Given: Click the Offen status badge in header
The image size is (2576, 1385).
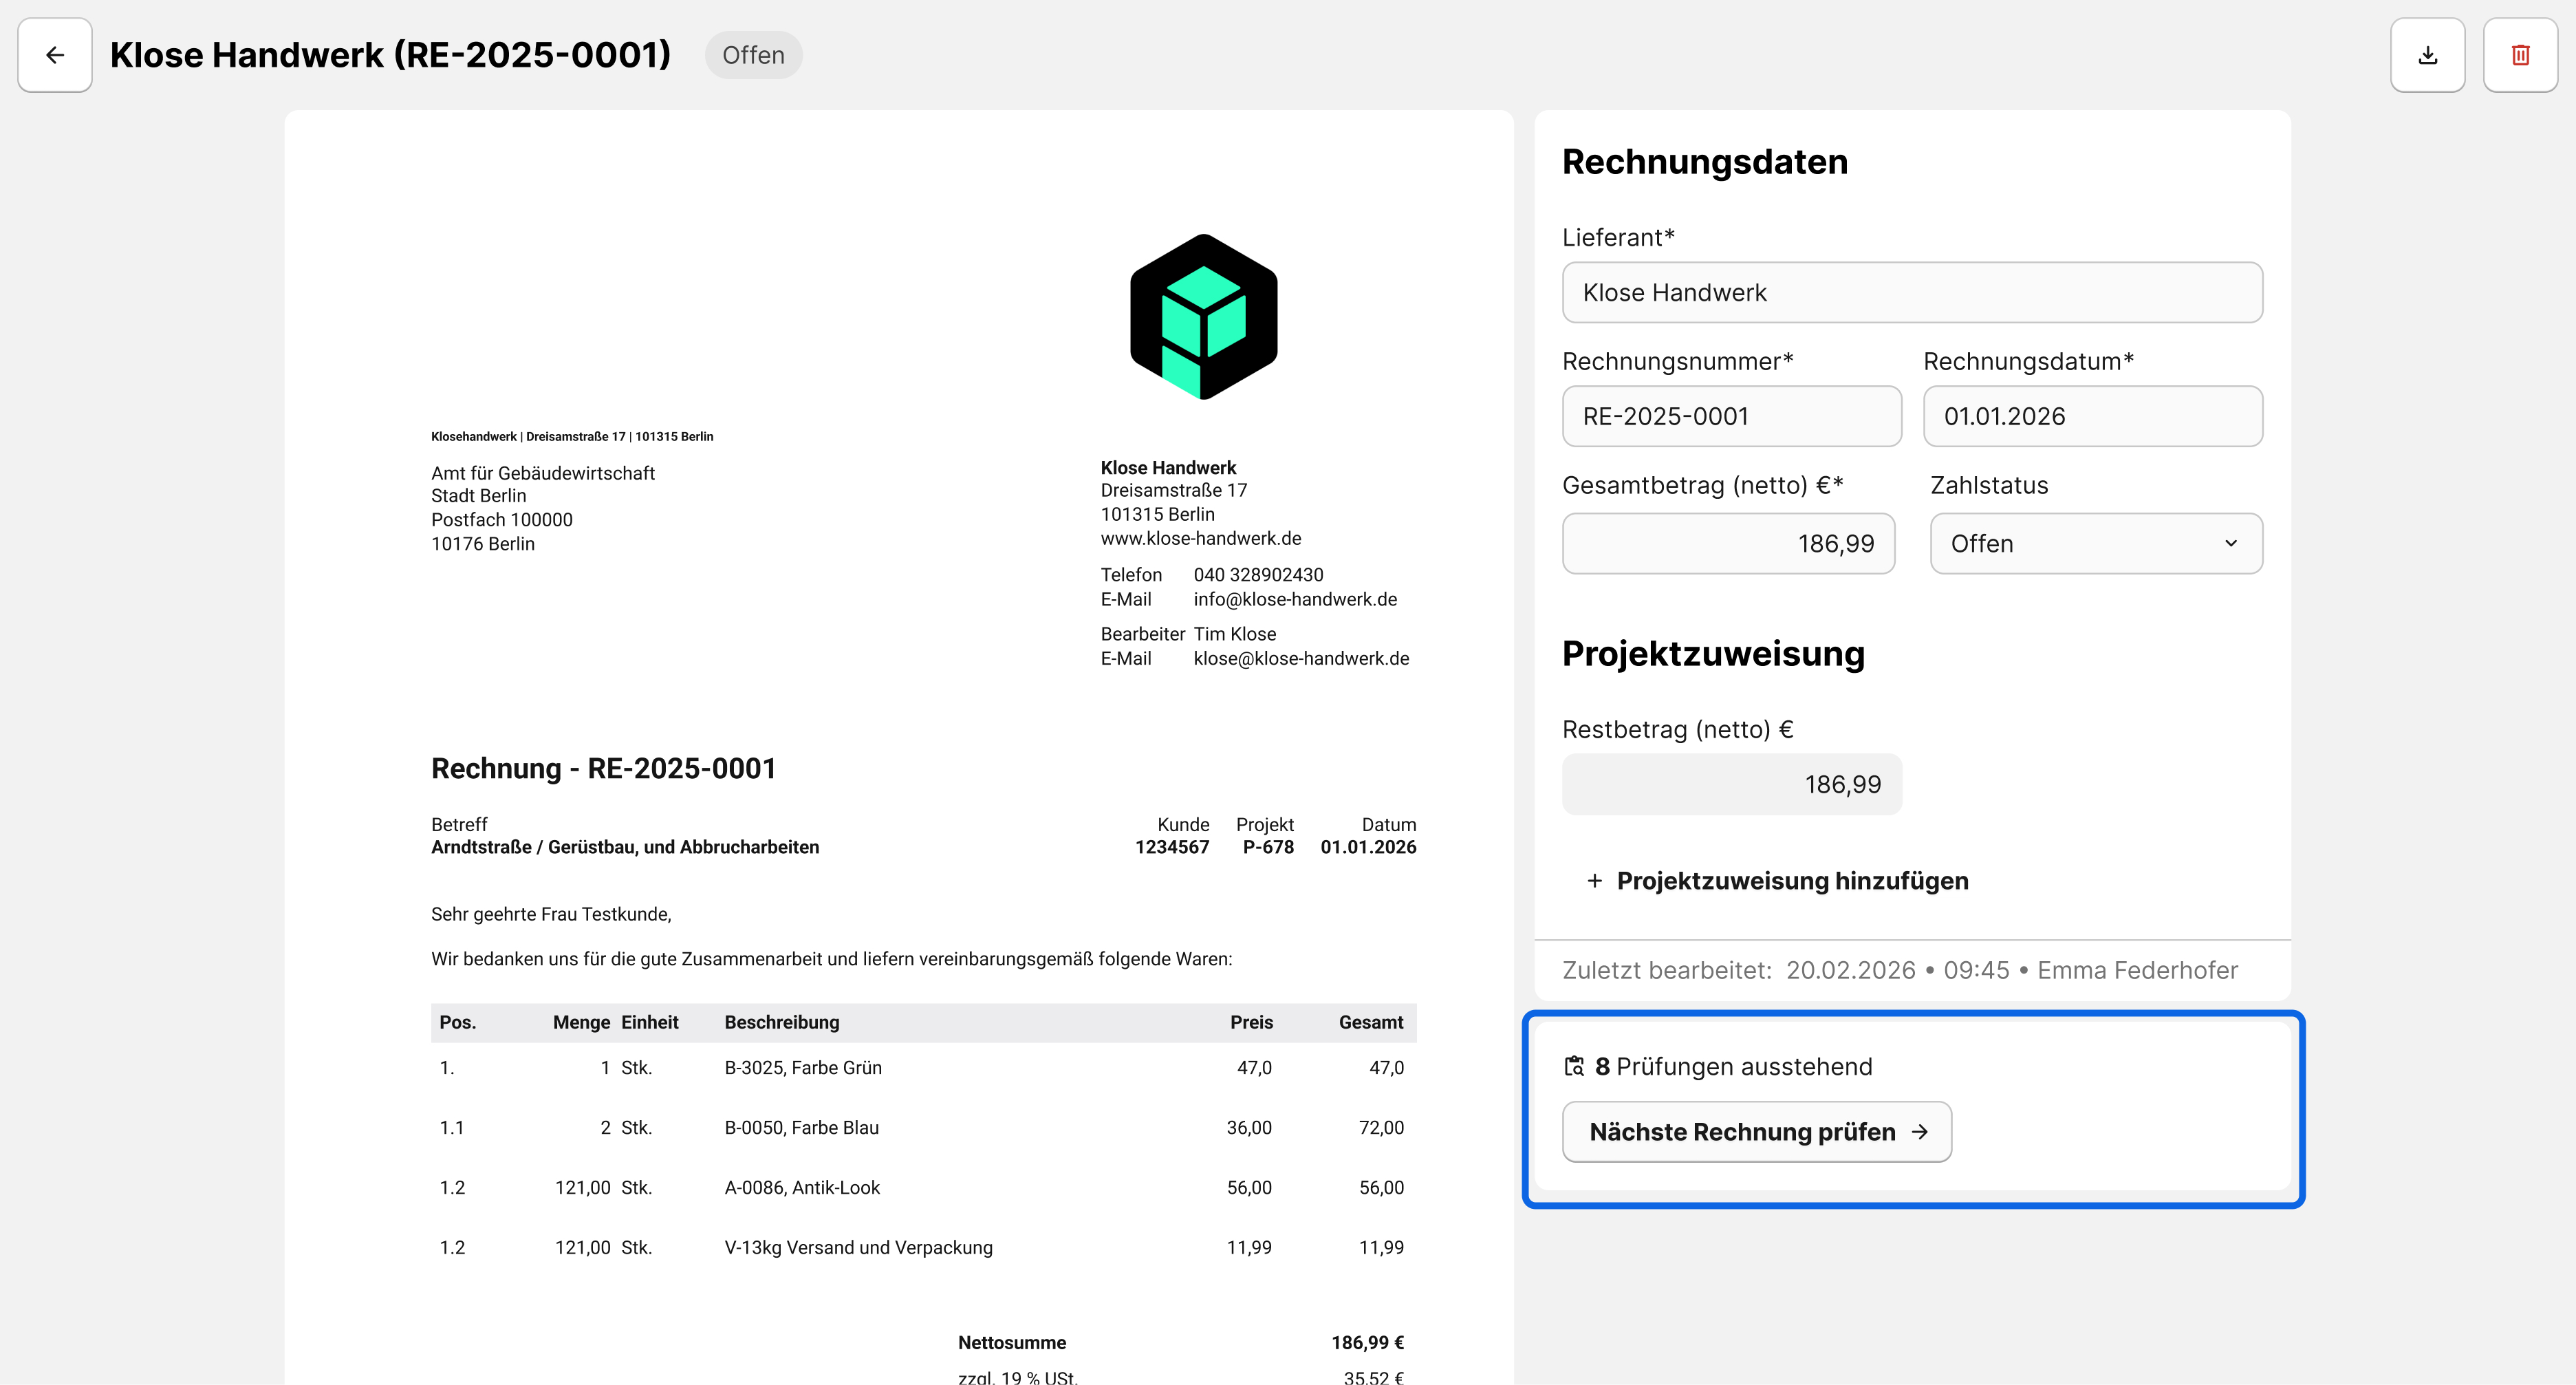Looking at the screenshot, I should [x=753, y=55].
